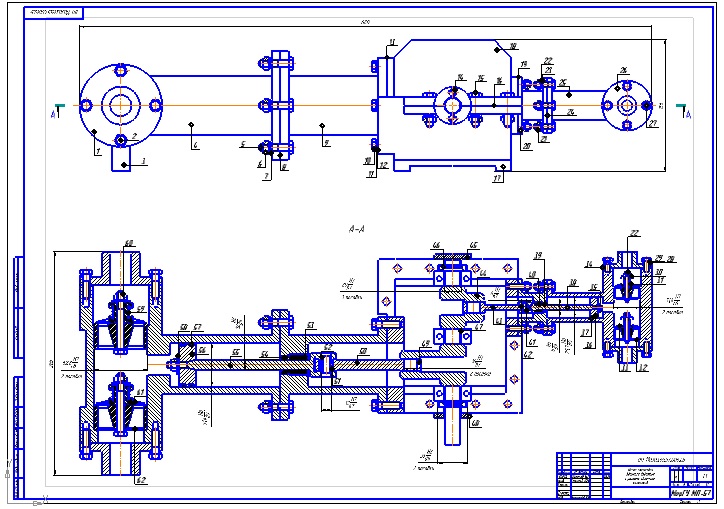Click part callout "42" in the section view
Viewport: 724px width, 509px height.
528,355
